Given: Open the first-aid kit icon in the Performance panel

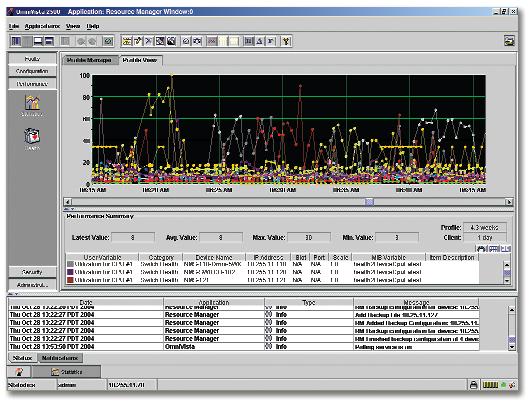Looking at the screenshot, I should (x=32, y=139).
